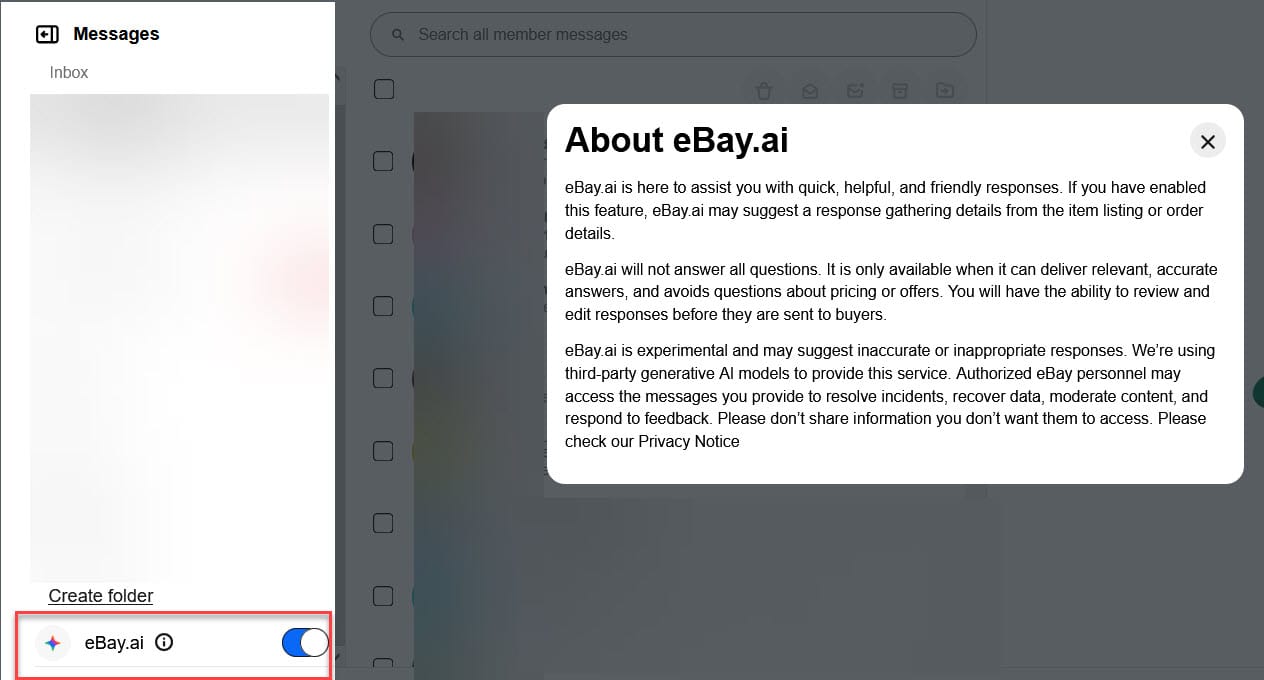Click the trash delete icon in message toolbar
The height and width of the screenshot is (680, 1264).
[764, 91]
